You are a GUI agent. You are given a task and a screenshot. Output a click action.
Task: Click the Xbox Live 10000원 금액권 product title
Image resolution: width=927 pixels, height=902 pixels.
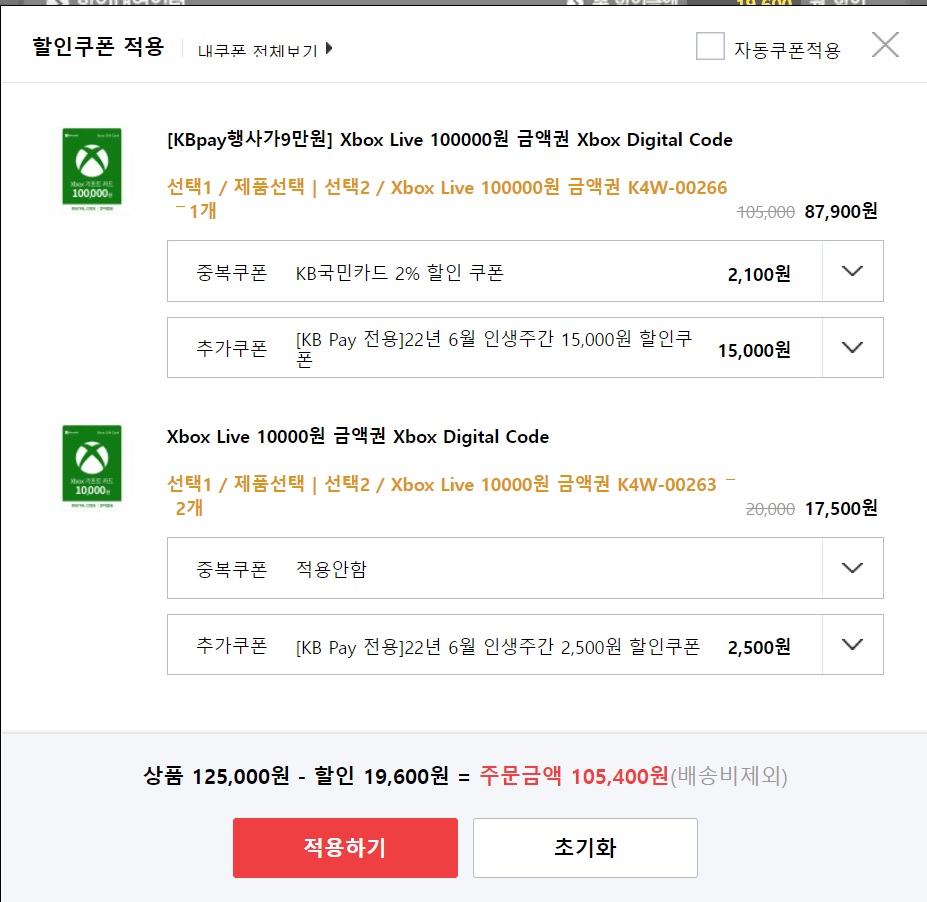[358, 437]
